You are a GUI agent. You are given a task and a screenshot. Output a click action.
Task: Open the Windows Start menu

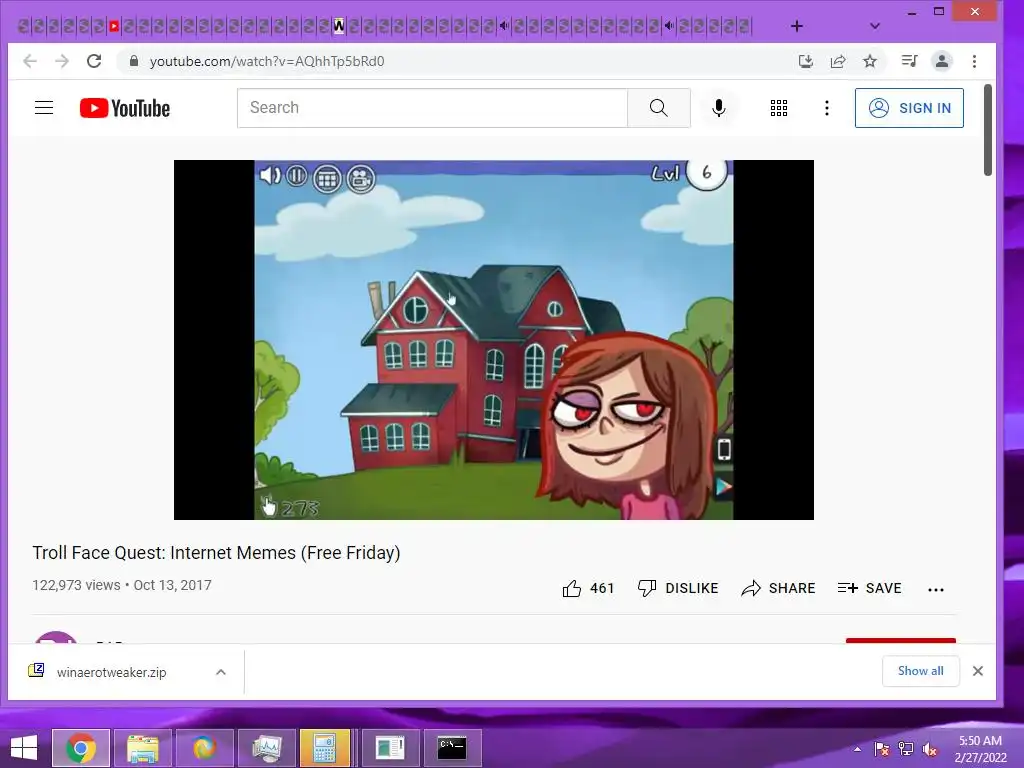pos(24,748)
